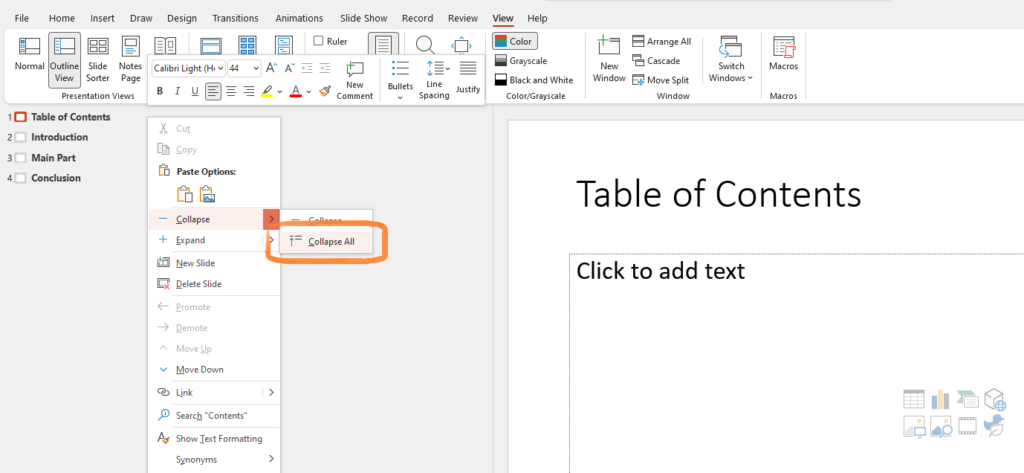
Task: Click Arrange All button
Action: pos(661,42)
